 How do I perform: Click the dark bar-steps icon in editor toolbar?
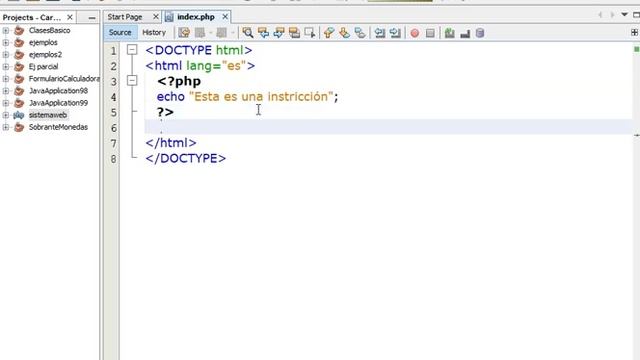tap(465, 34)
